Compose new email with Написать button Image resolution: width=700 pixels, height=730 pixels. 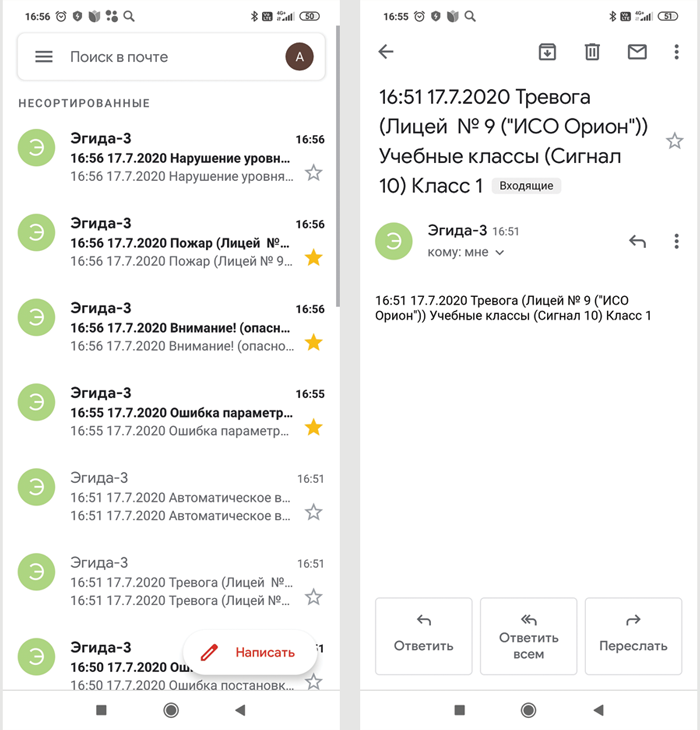250,652
